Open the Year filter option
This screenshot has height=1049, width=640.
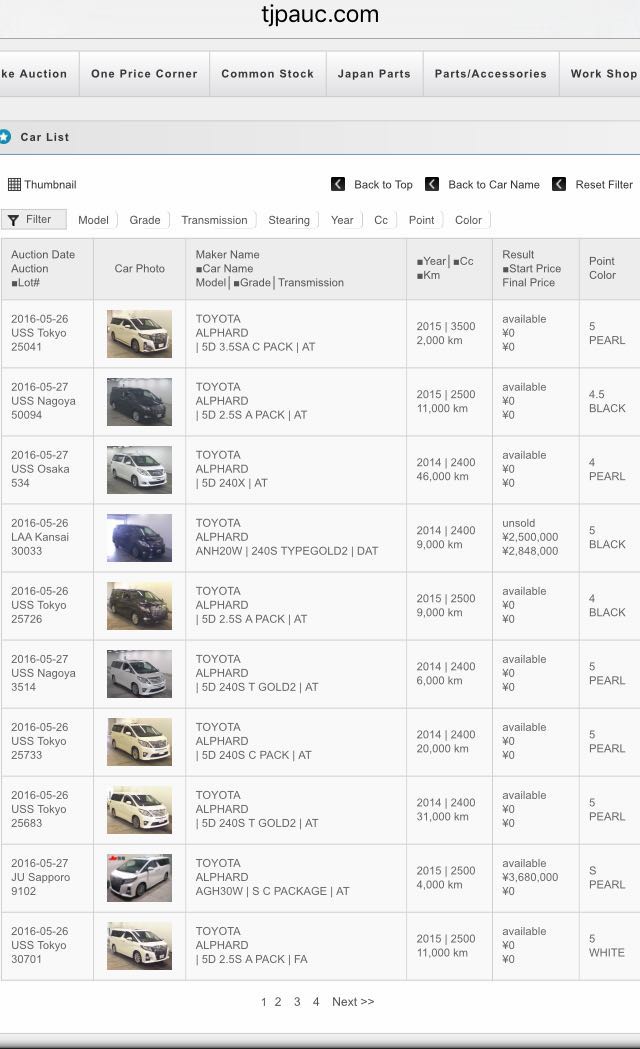click(x=342, y=220)
